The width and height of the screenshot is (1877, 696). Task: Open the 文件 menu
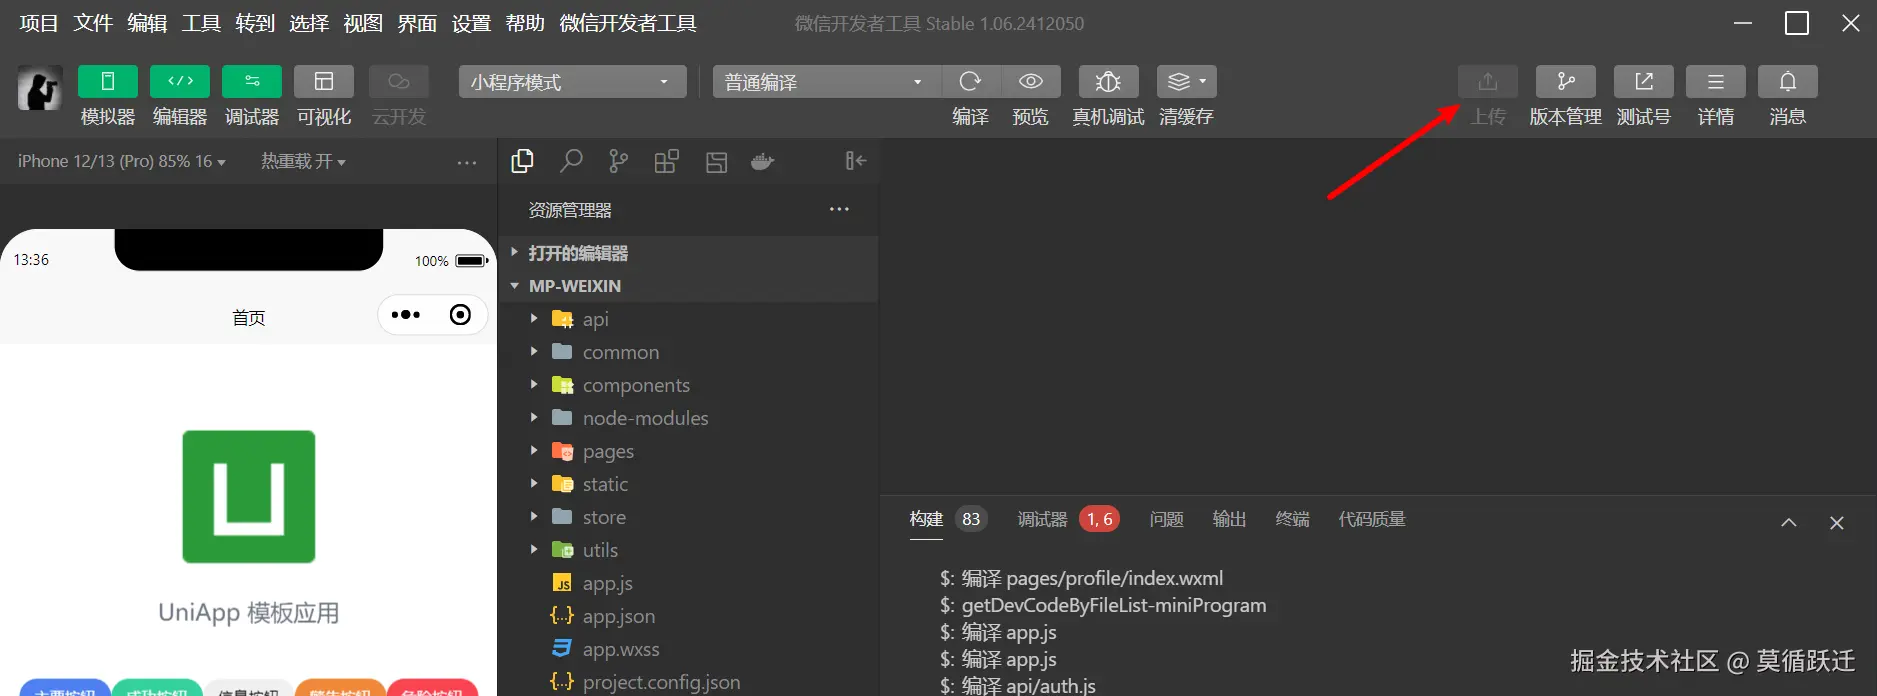coord(93,23)
